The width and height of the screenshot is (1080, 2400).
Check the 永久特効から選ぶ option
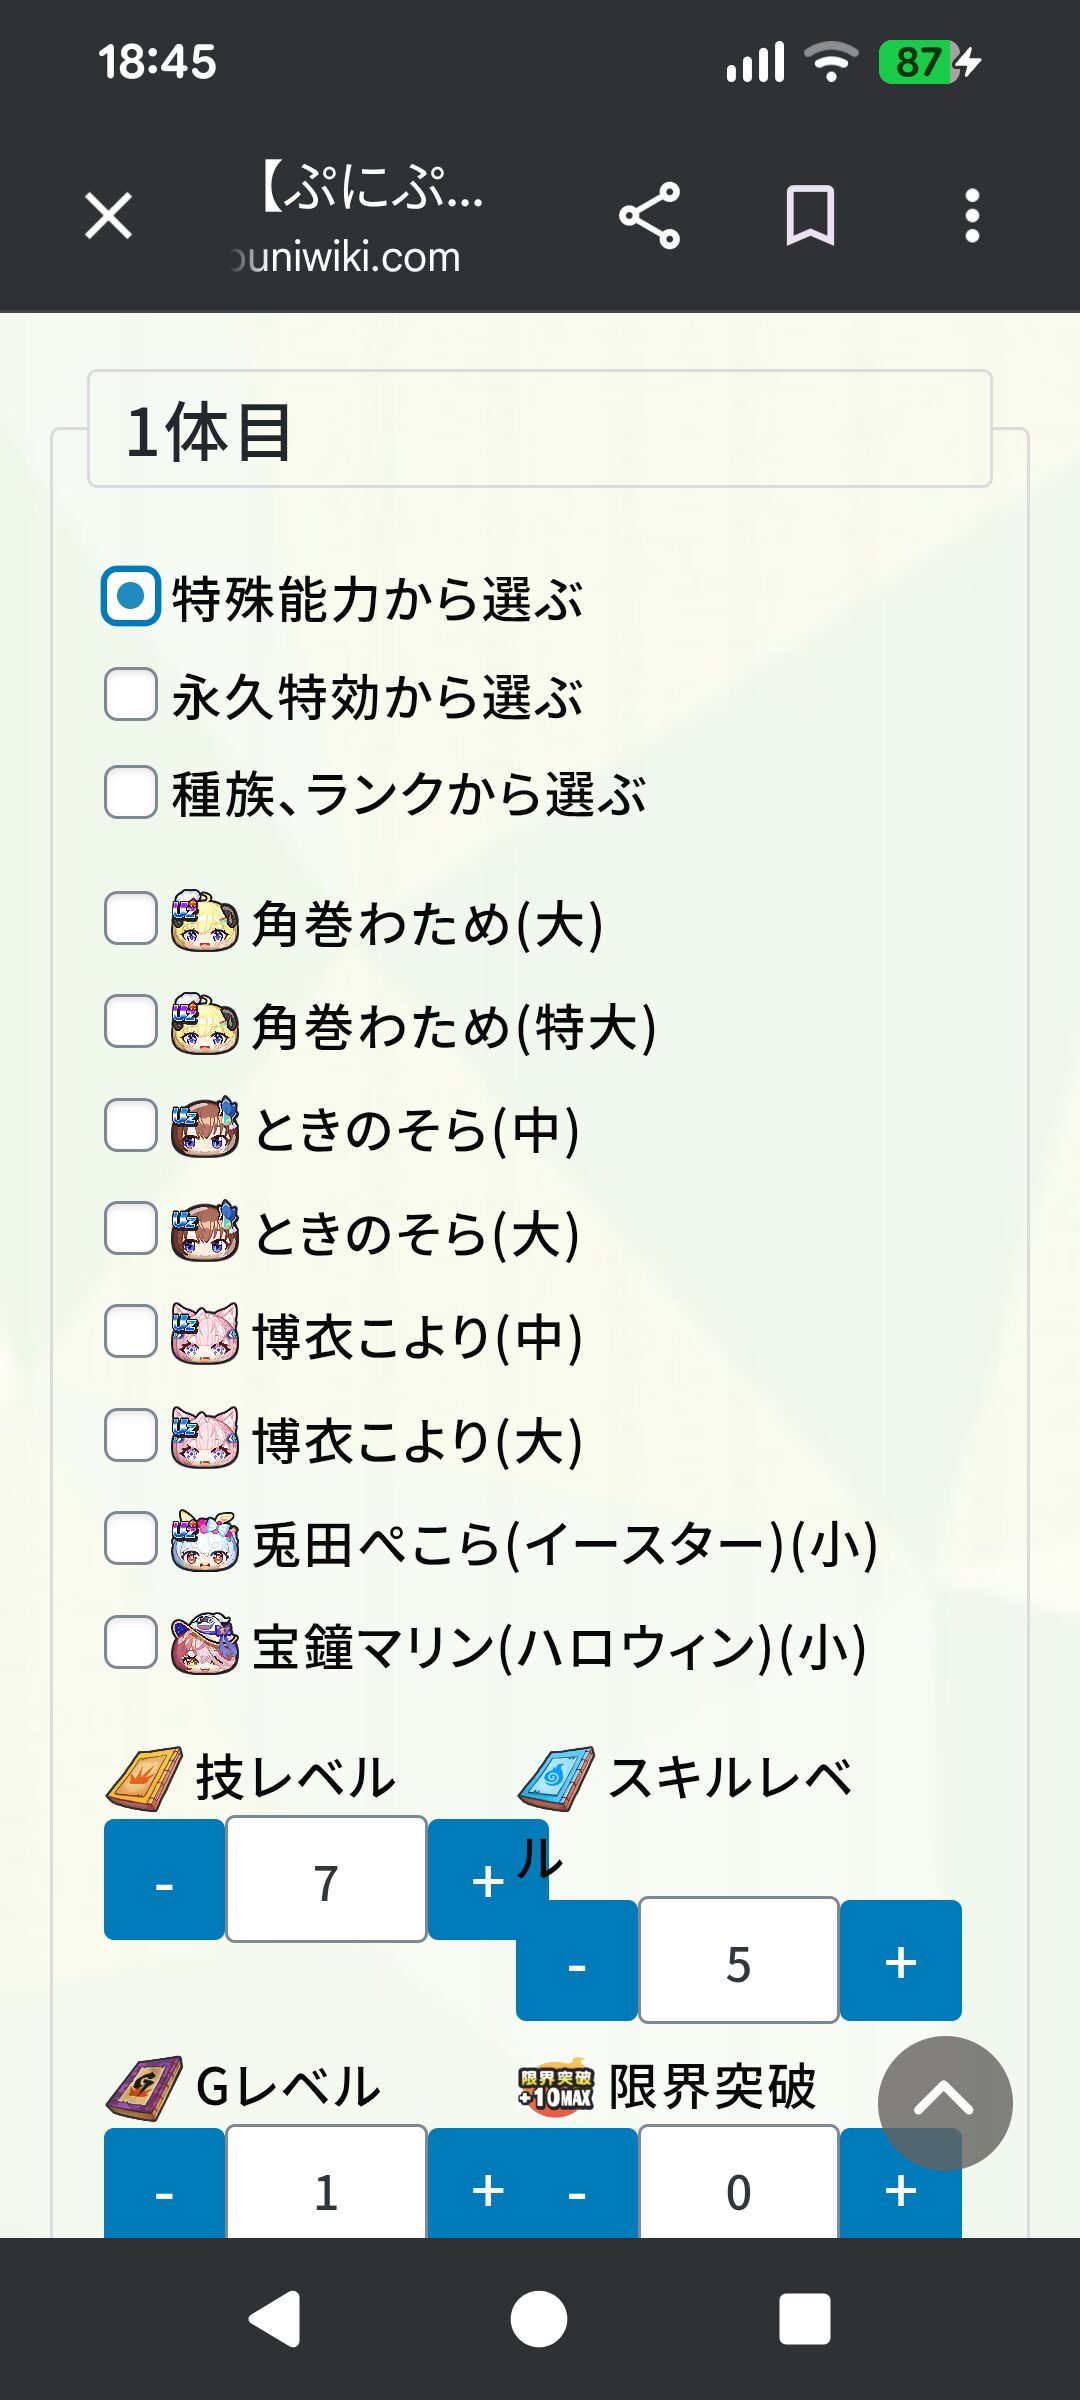[131, 695]
